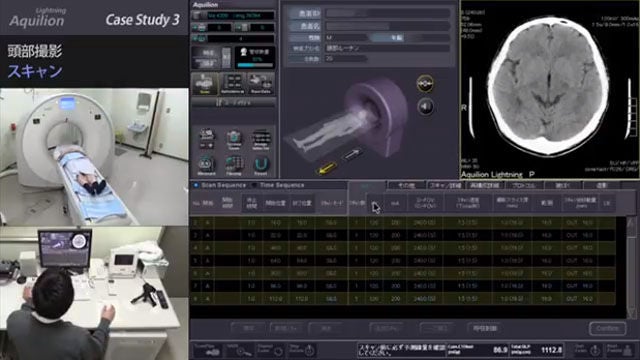
Task: Click the 患者名 input field
Action: 388,26
